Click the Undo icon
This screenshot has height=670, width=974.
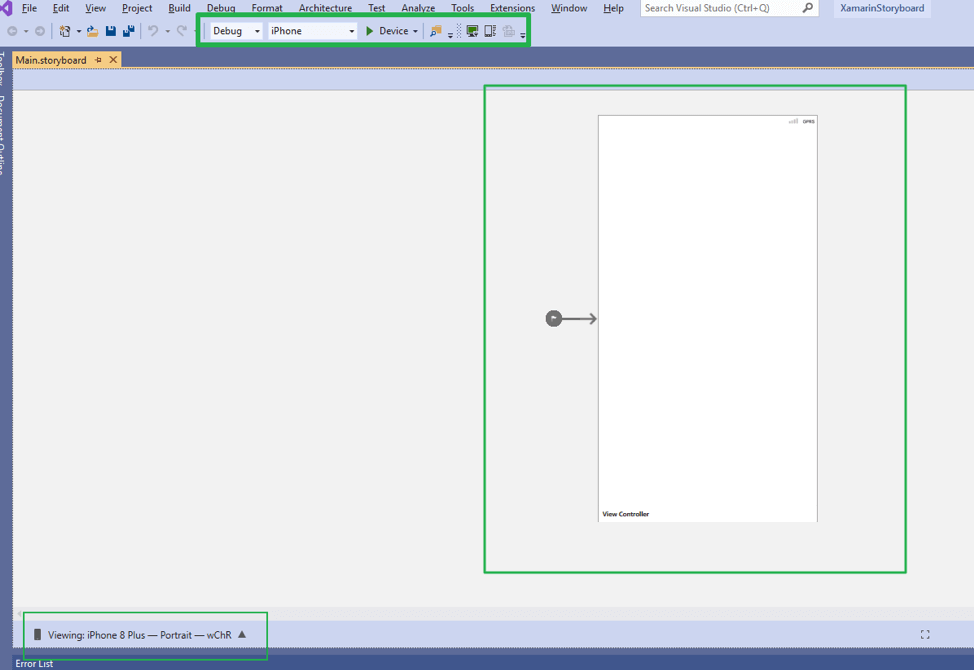point(151,31)
